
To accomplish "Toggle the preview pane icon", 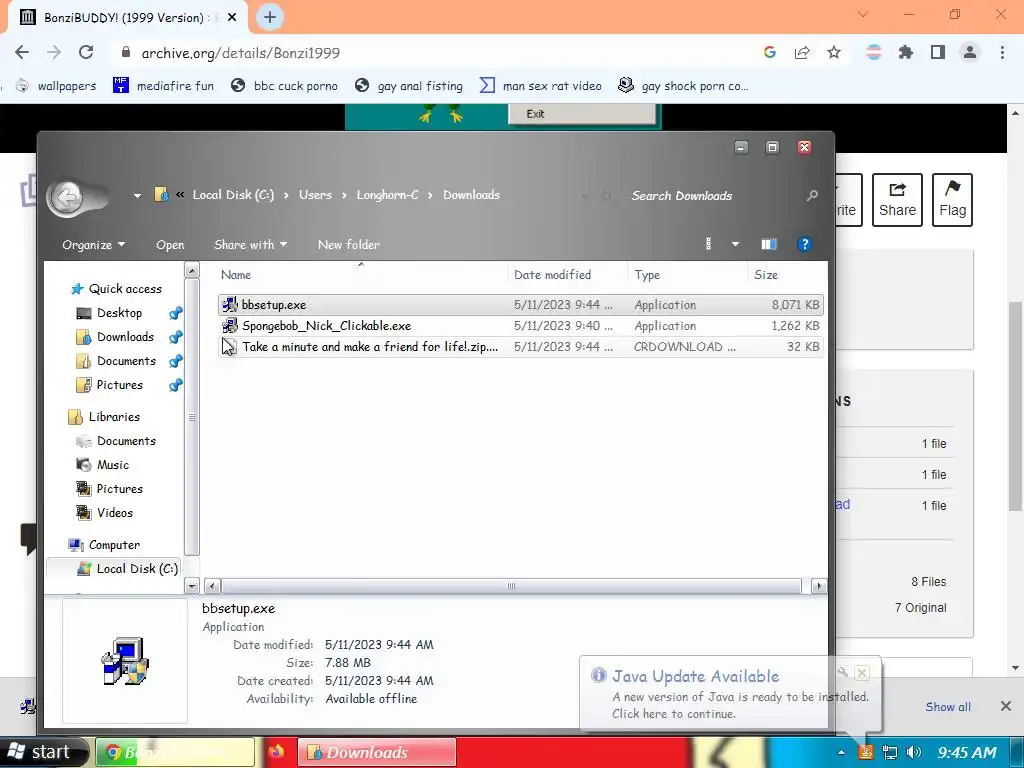I will click(769, 244).
